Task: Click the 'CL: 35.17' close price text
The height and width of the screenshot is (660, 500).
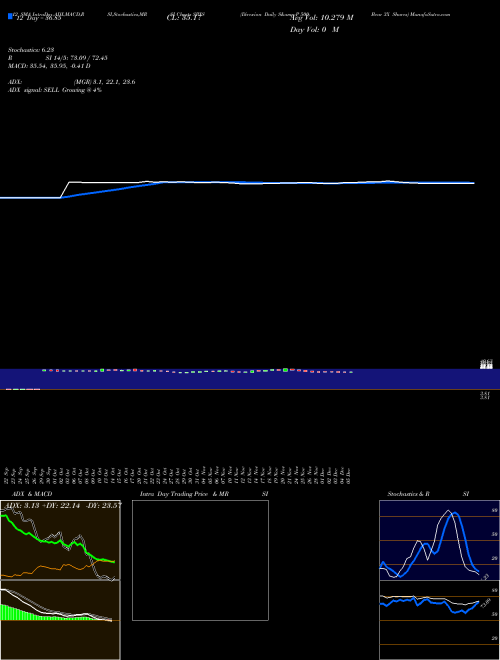Action: coord(184,18)
